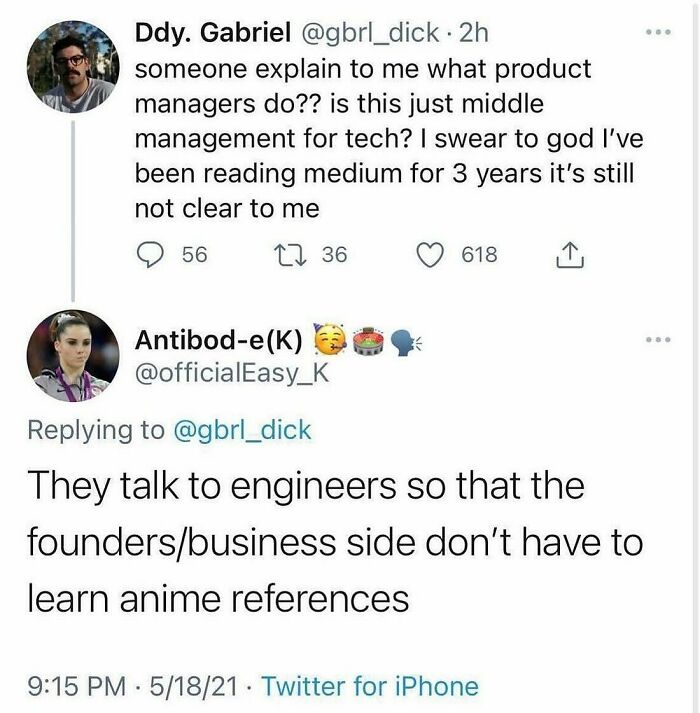This screenshot has height=713, width=700.
Task: Open Ddy. Gabriel's profile picture
Action: tap(74, 66)
